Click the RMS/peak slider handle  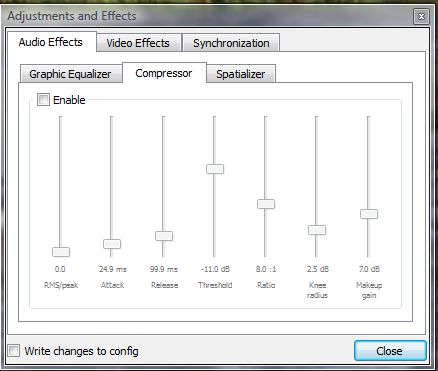[61, 252]
